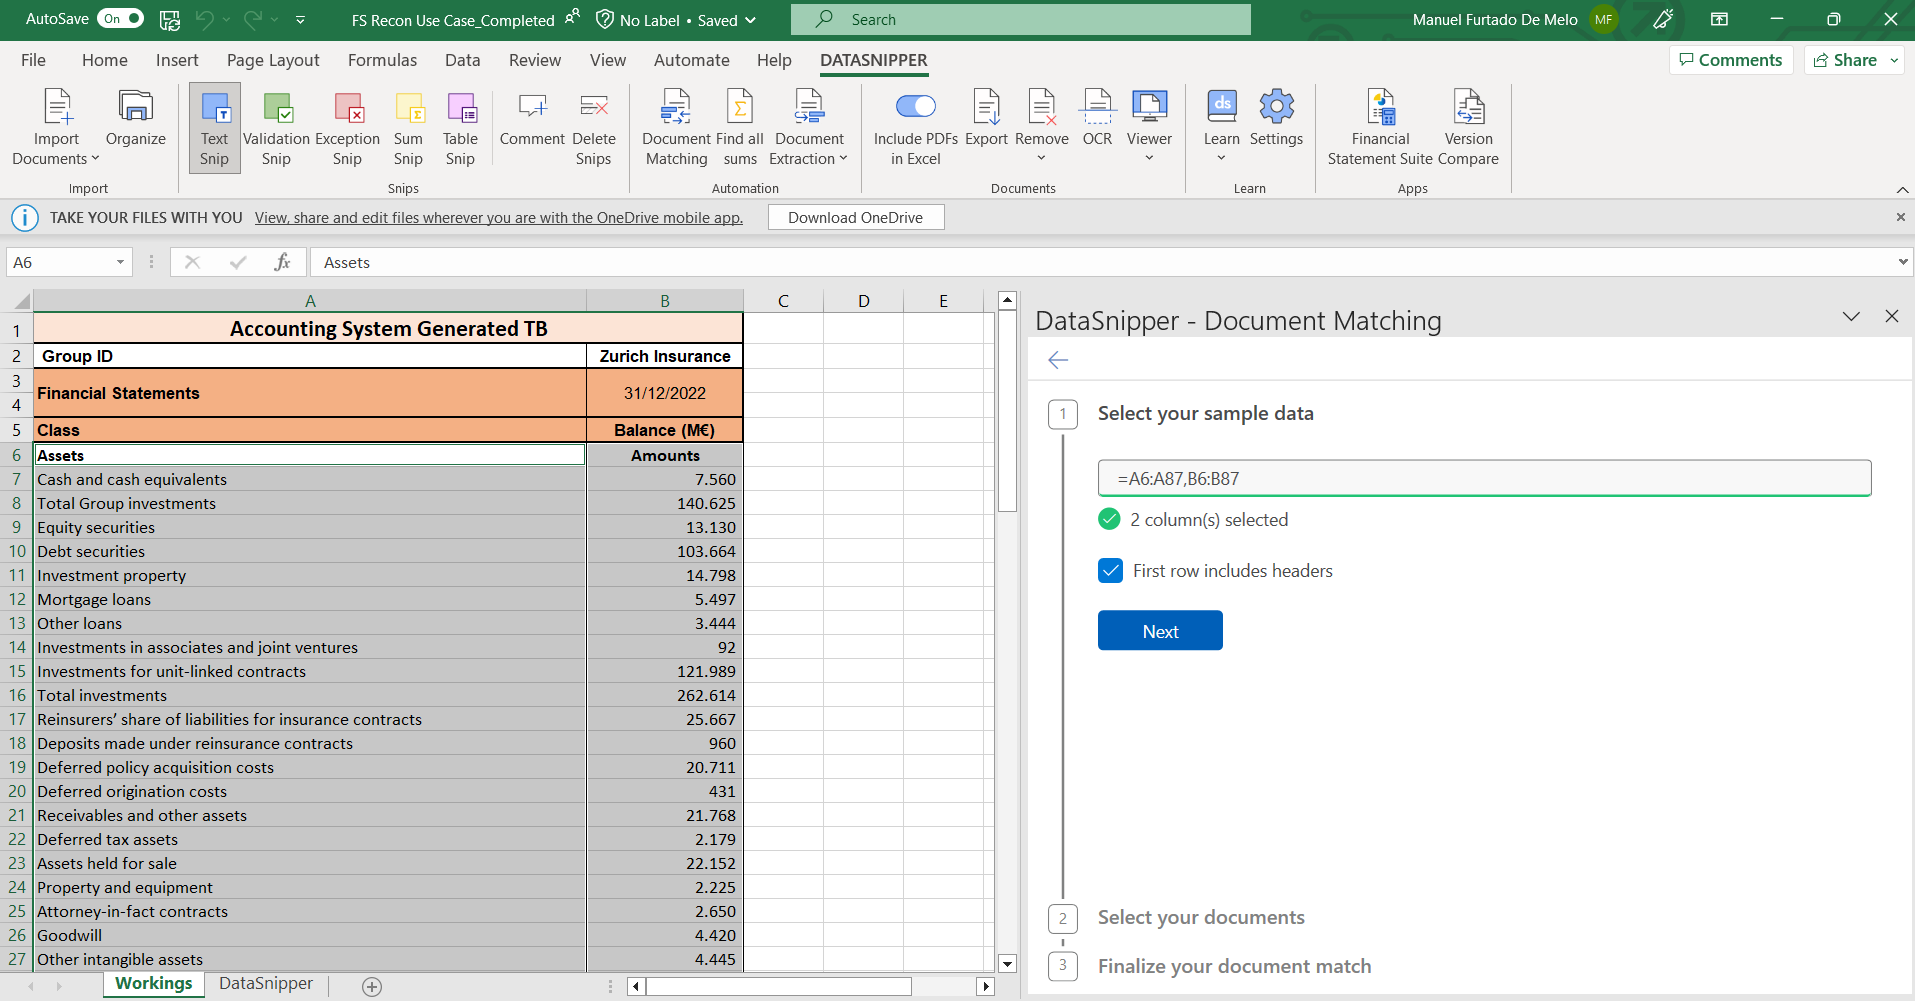Screen dimensions: 1915x1001
Task: Launch Financial Statement Suite app
Action: pyautogui.click(x=1380, y=127)
